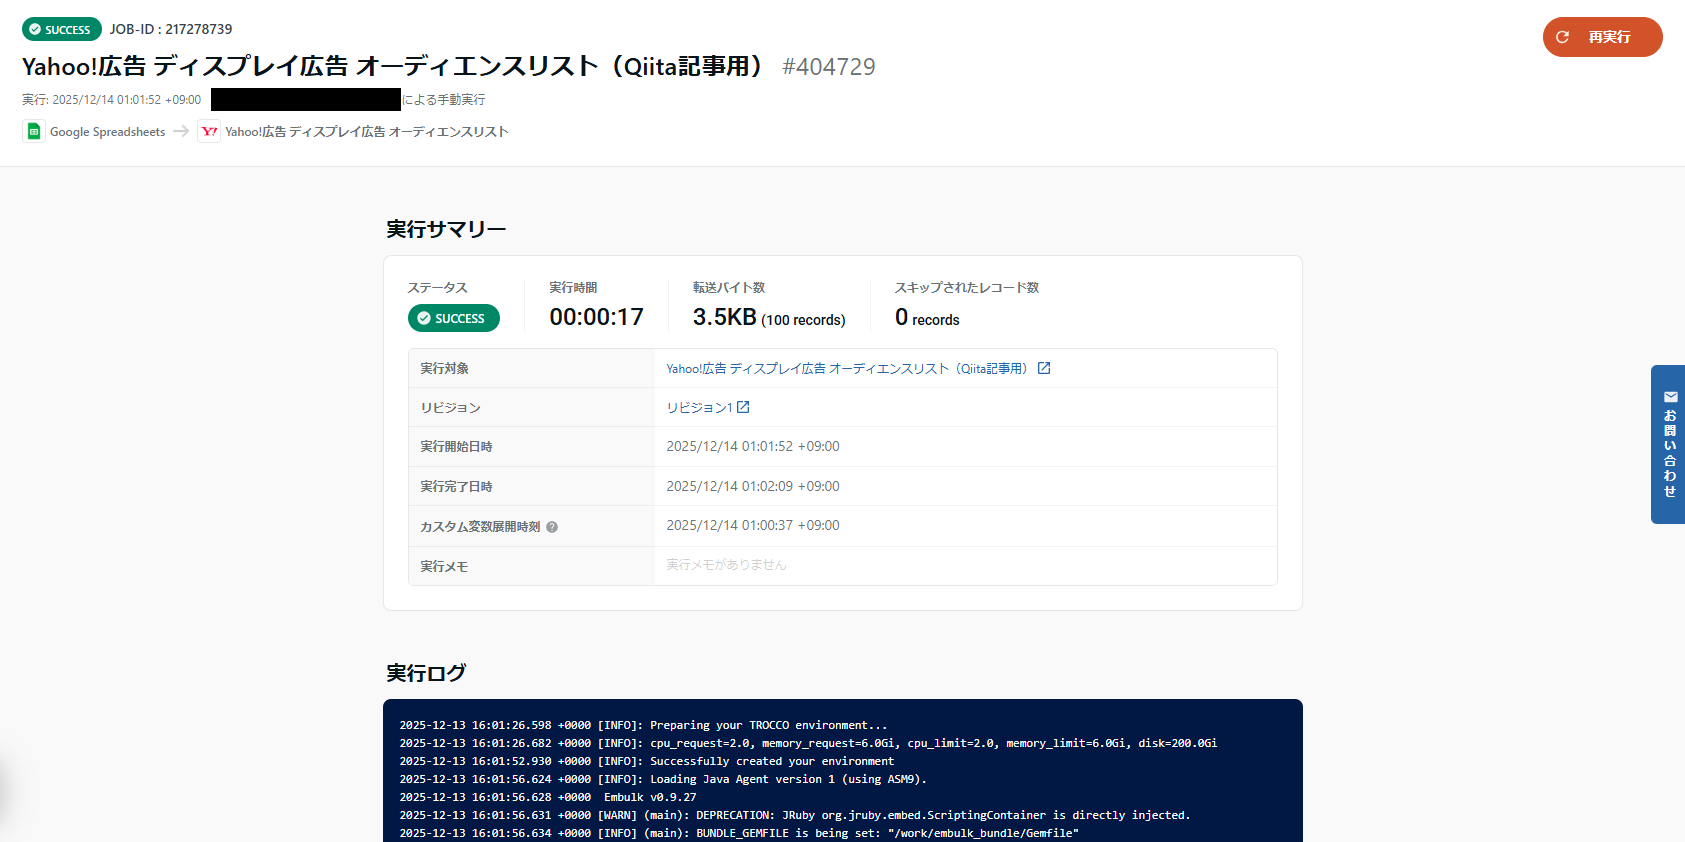Click the Yahoo!広告 ディスプレイ広告 オーディエンスリスト destination label
This screenshot has width=1685, height=842.
367,132
